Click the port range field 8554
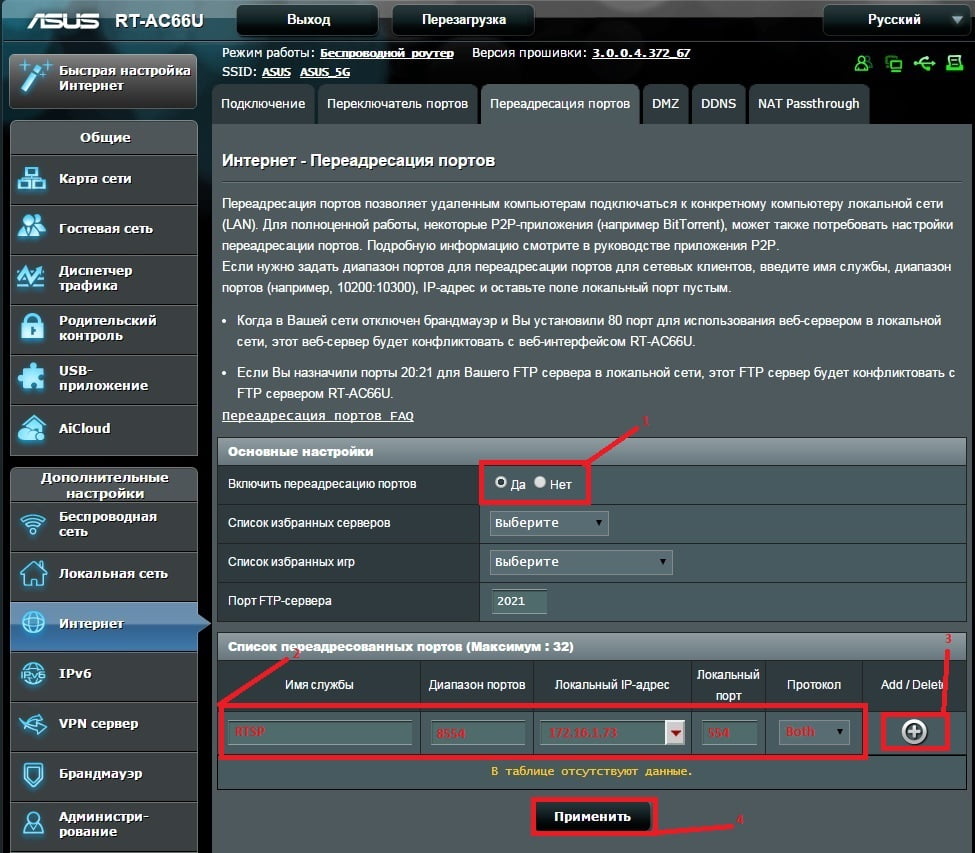 tap(477, 733)
